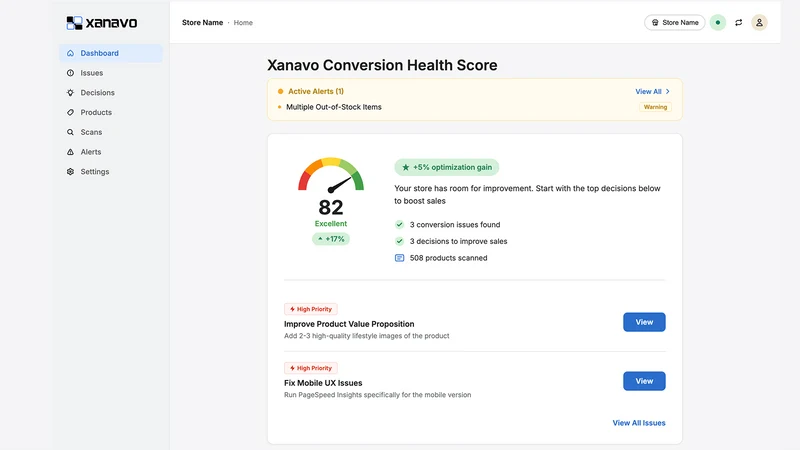The image size is (800, 450).
Task: Click the optimization gain star icon
Action: (406, 167)
